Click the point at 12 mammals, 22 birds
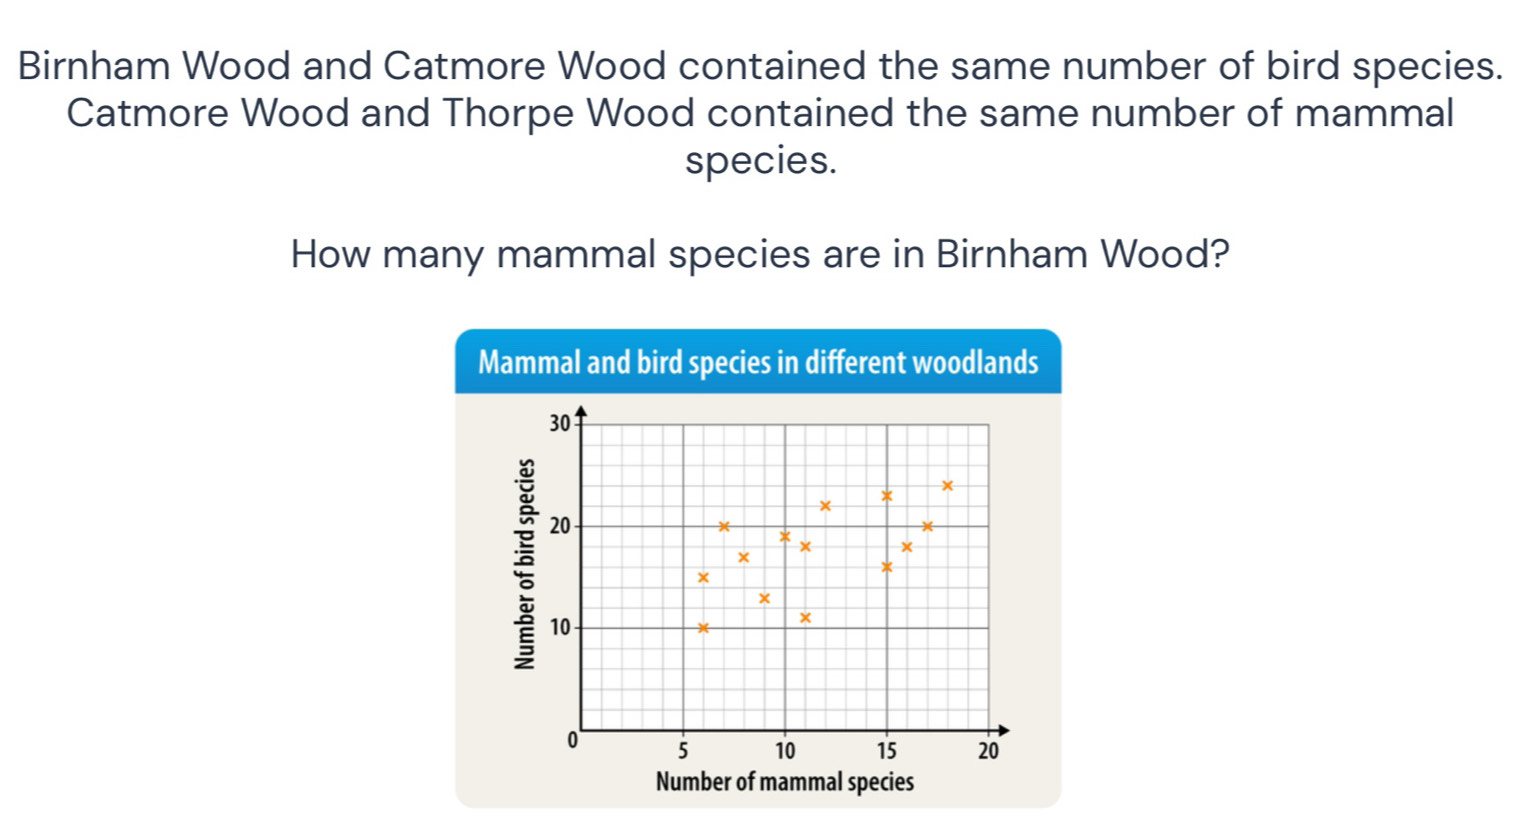The width and height of the screenshot is (1537, 832). coord(825,506)
